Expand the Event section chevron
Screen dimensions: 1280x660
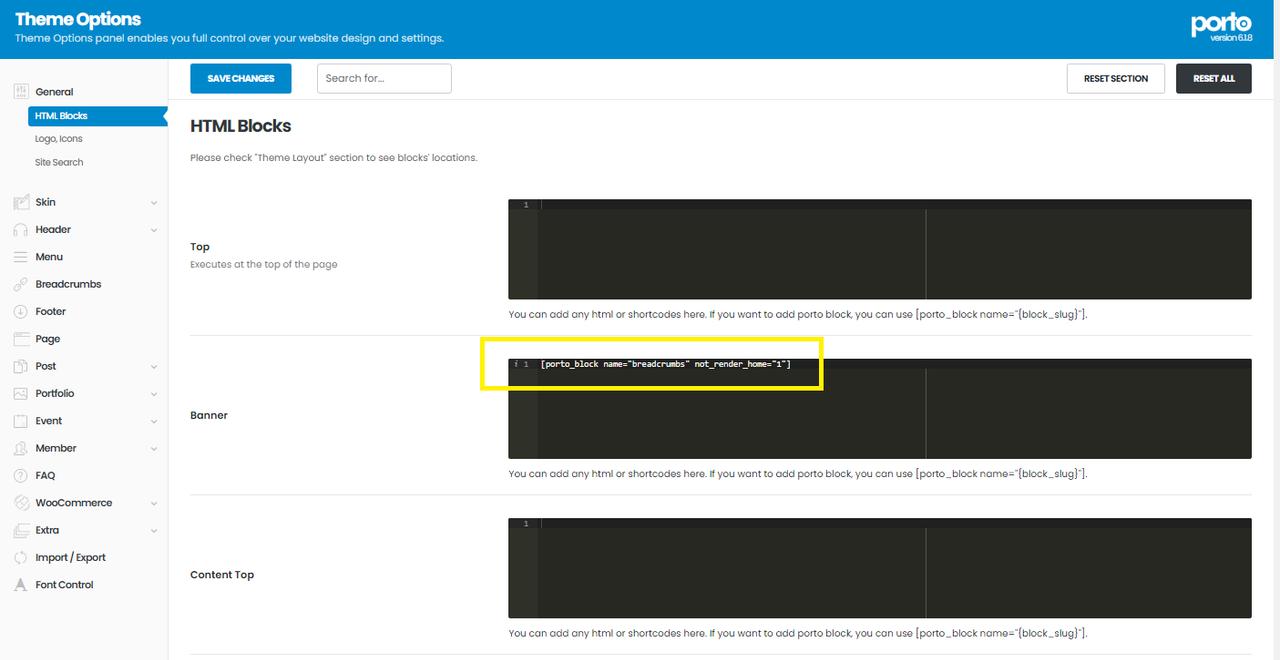pyautogui.click(x=154, y=421)
